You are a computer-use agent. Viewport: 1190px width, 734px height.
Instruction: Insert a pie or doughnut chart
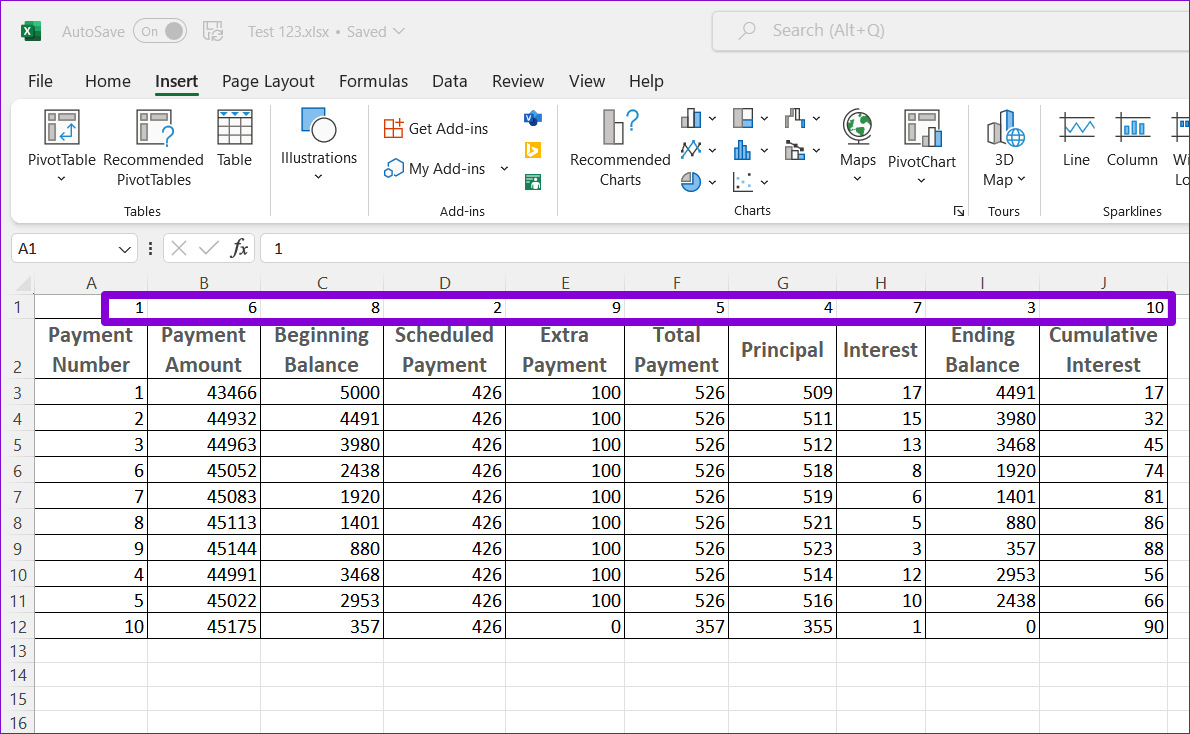pos(691,182)
